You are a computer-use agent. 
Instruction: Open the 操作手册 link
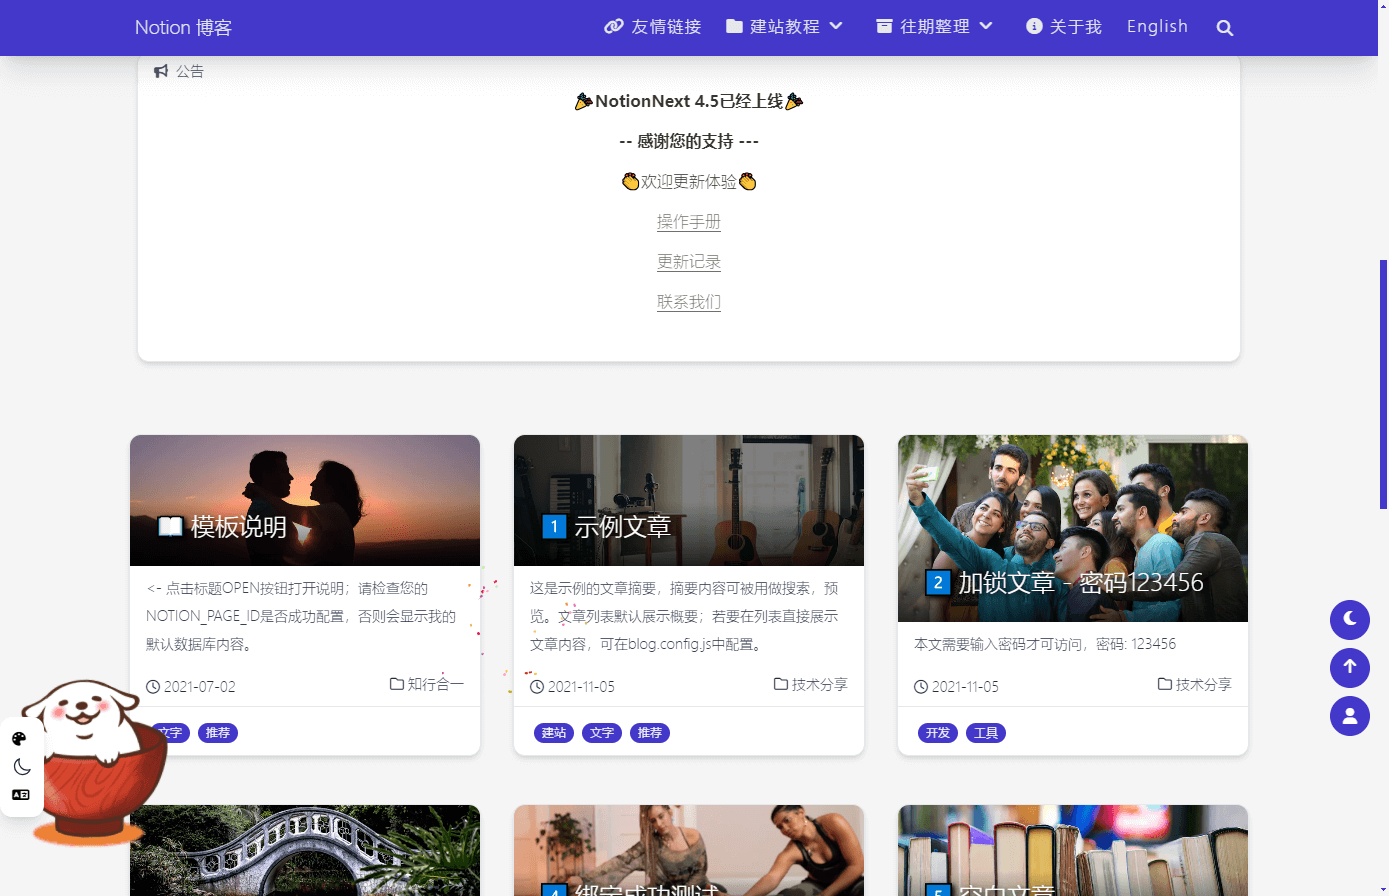click(689, 221)
